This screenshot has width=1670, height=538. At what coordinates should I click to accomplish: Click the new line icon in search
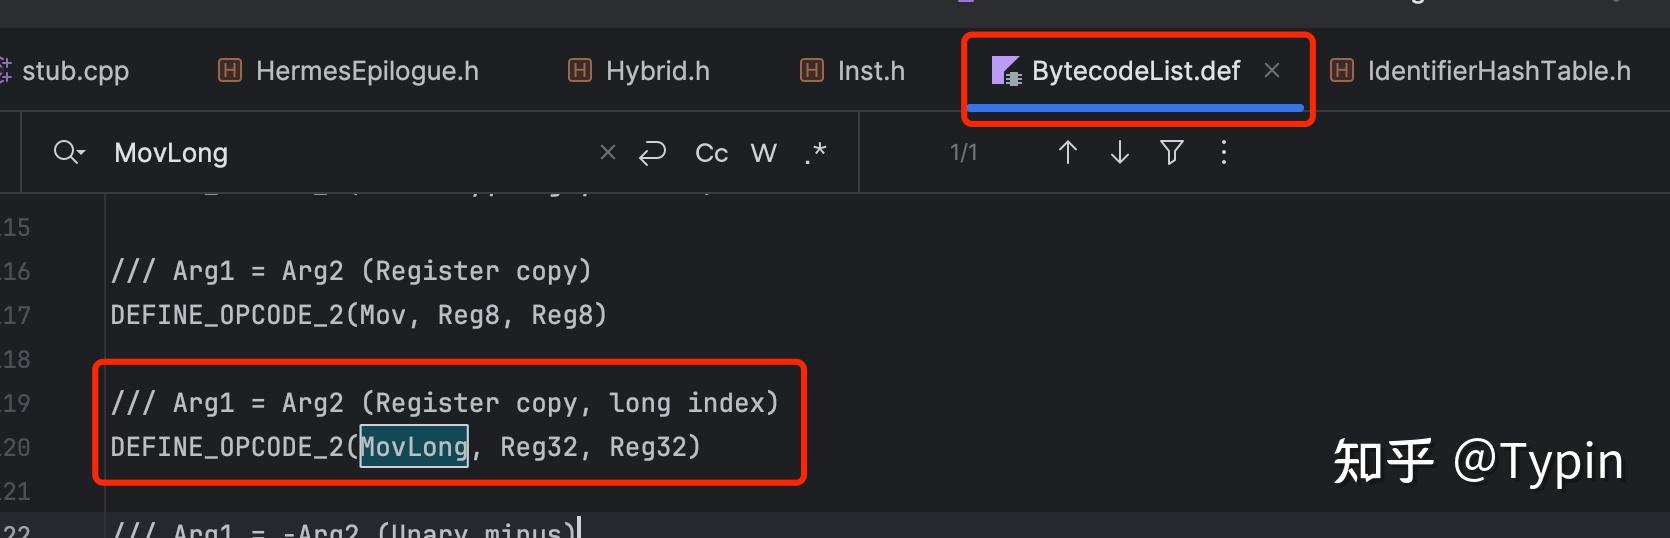652,152
